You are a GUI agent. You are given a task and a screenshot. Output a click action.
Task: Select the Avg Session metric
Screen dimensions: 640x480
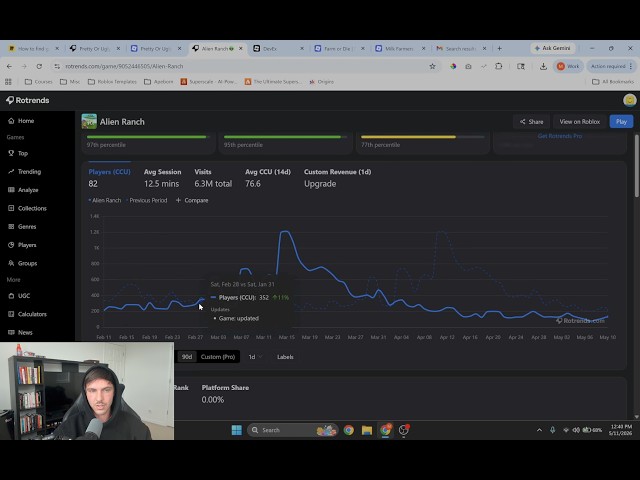[x=162, y=178]
